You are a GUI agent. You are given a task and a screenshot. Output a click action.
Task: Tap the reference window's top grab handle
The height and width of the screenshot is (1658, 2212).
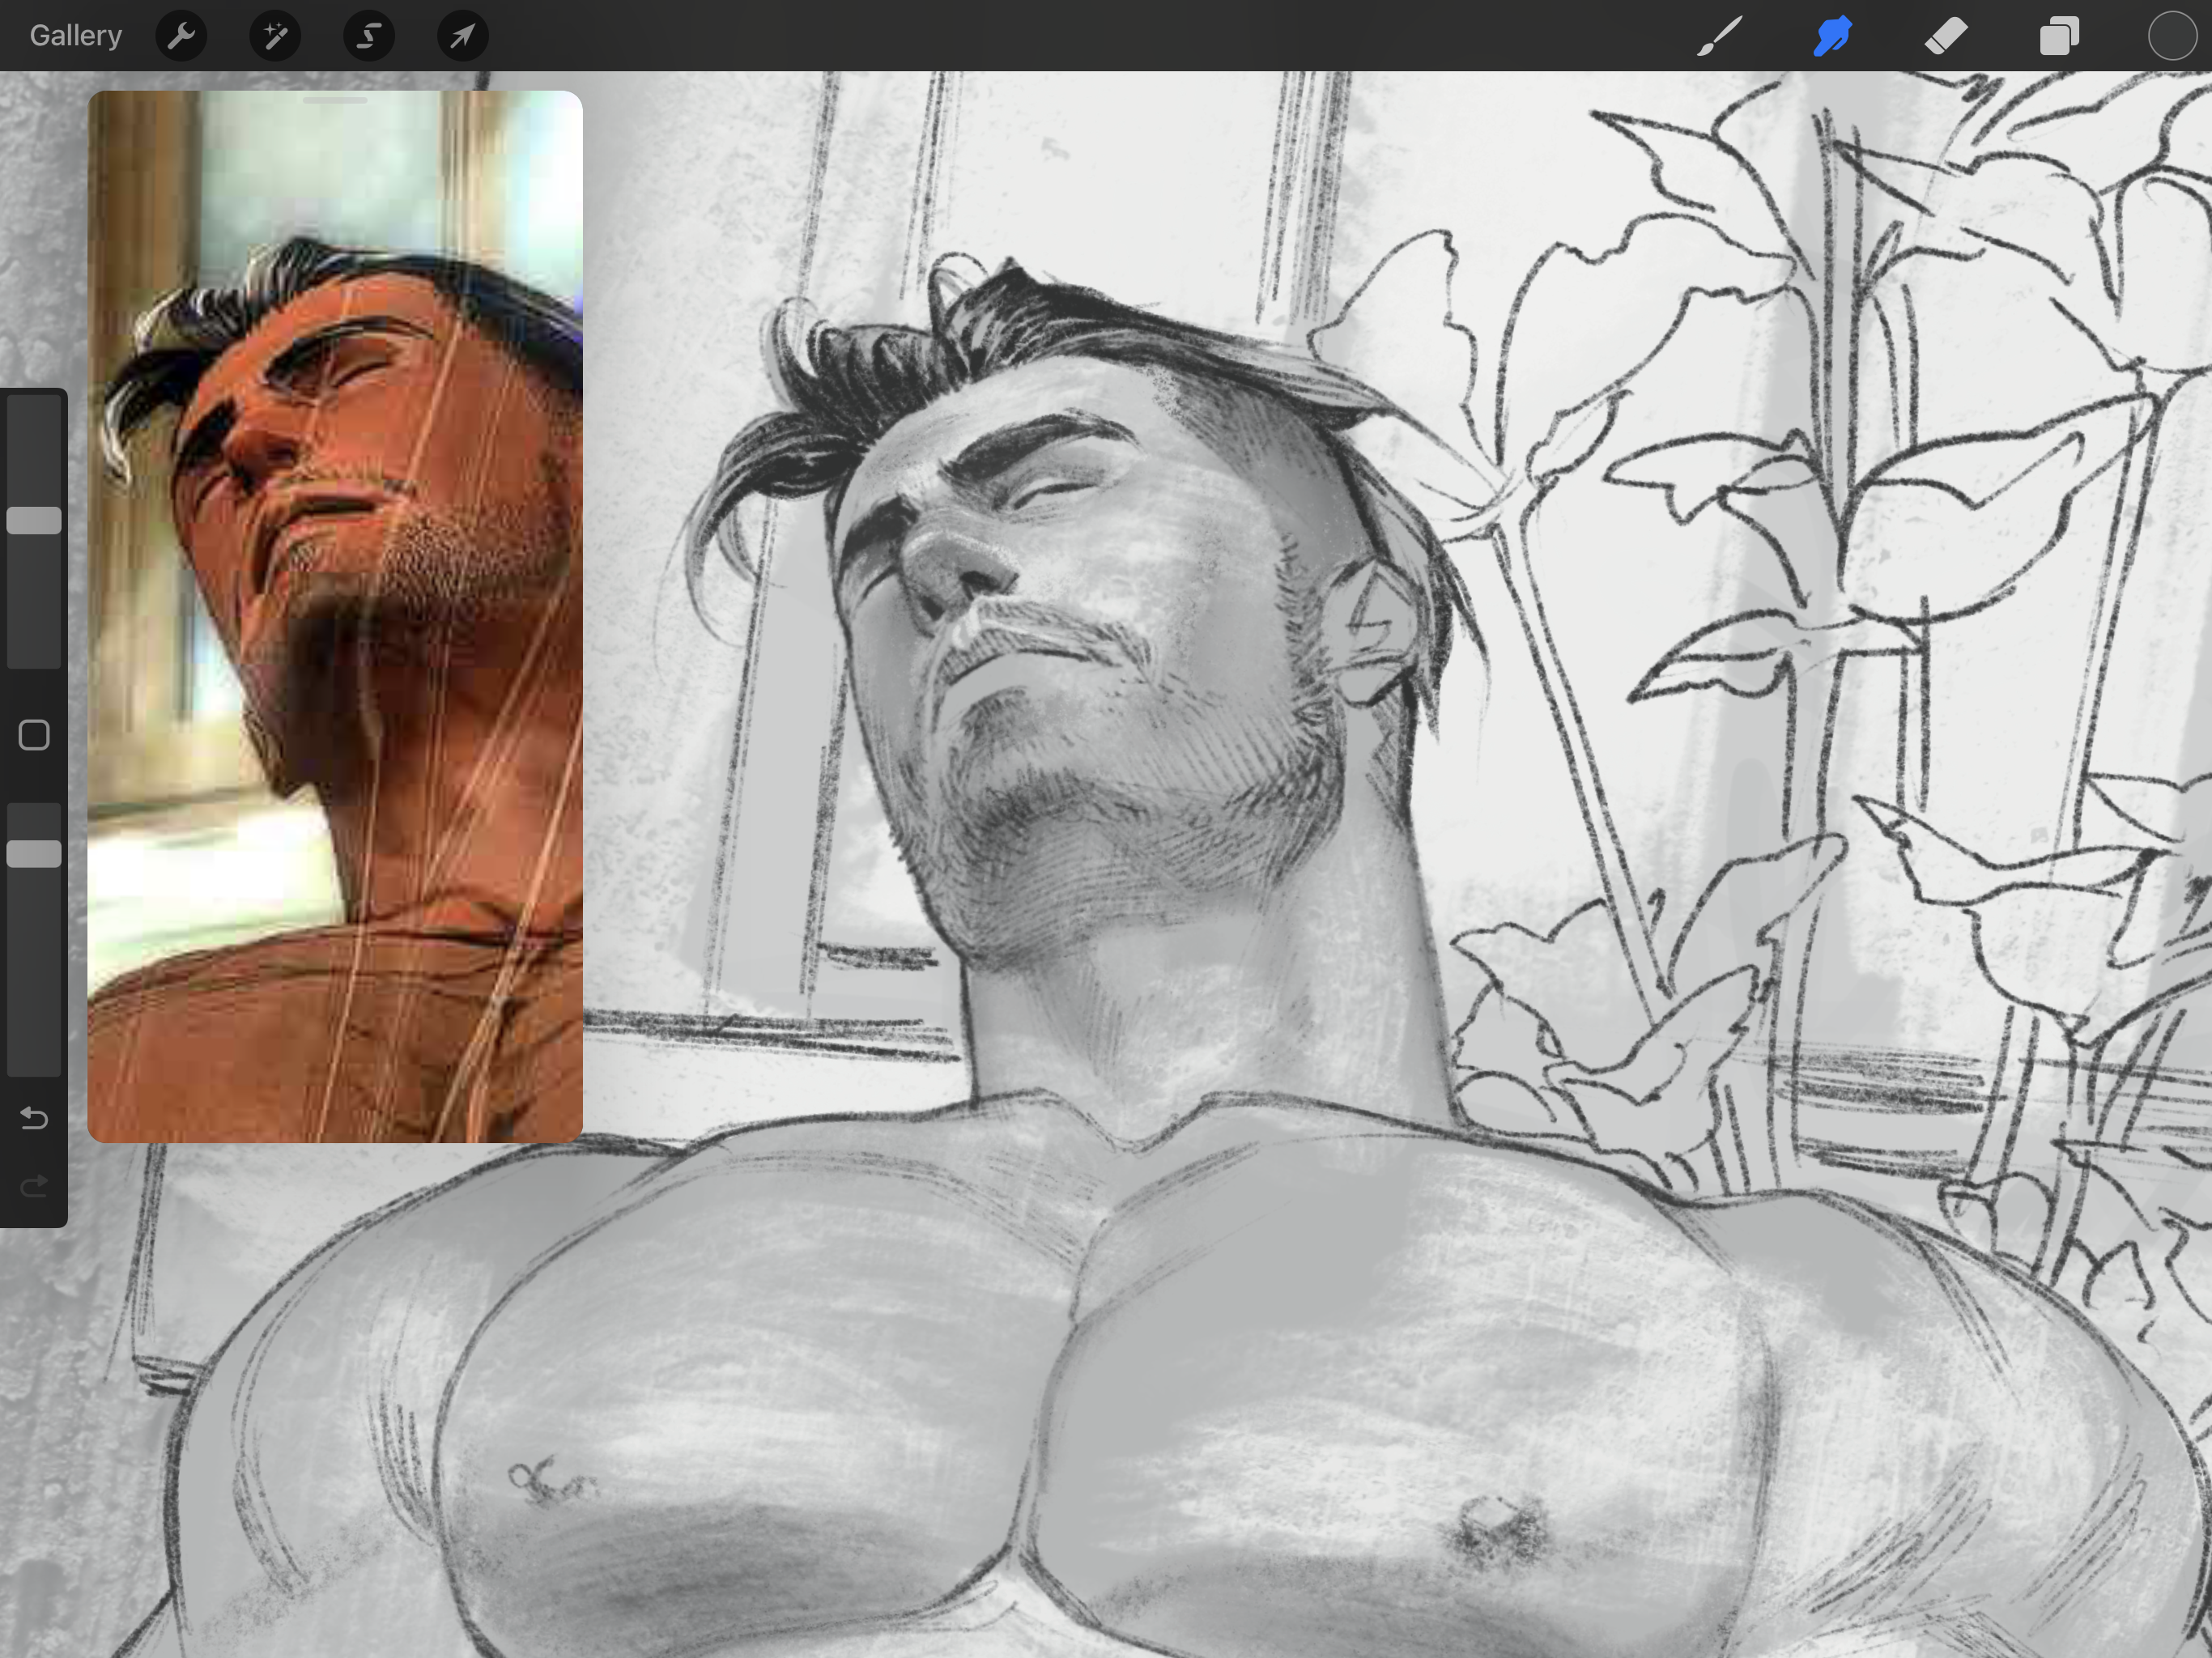335,100
